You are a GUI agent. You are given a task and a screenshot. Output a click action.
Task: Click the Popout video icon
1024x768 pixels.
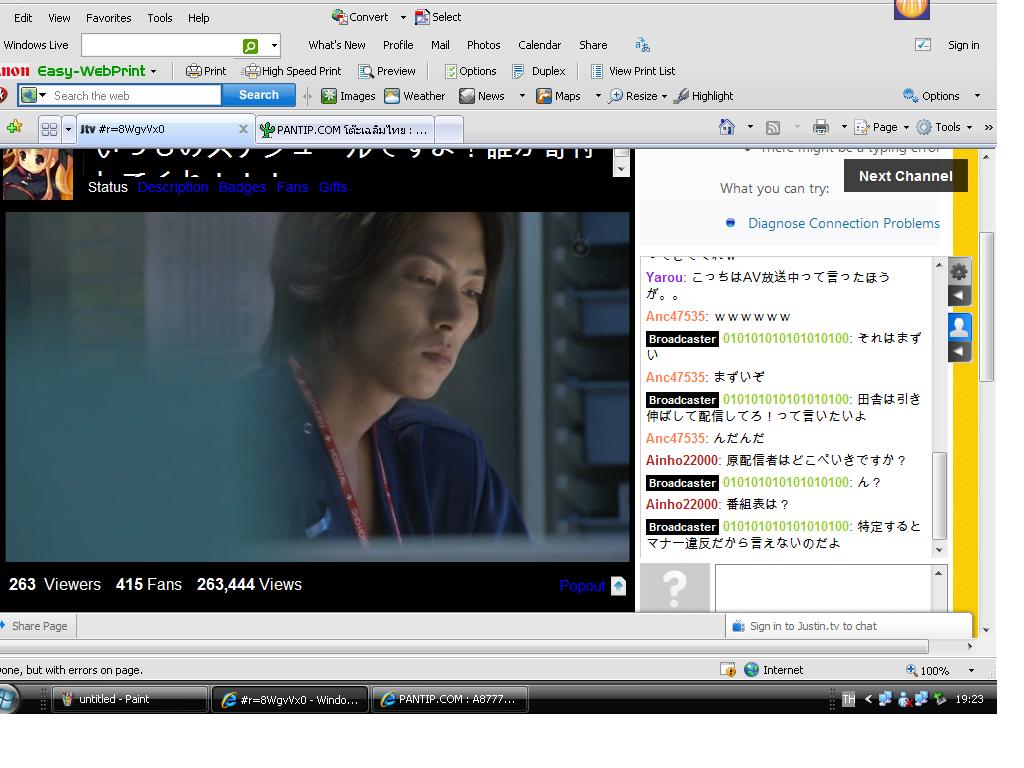click(x=618, y=586)
